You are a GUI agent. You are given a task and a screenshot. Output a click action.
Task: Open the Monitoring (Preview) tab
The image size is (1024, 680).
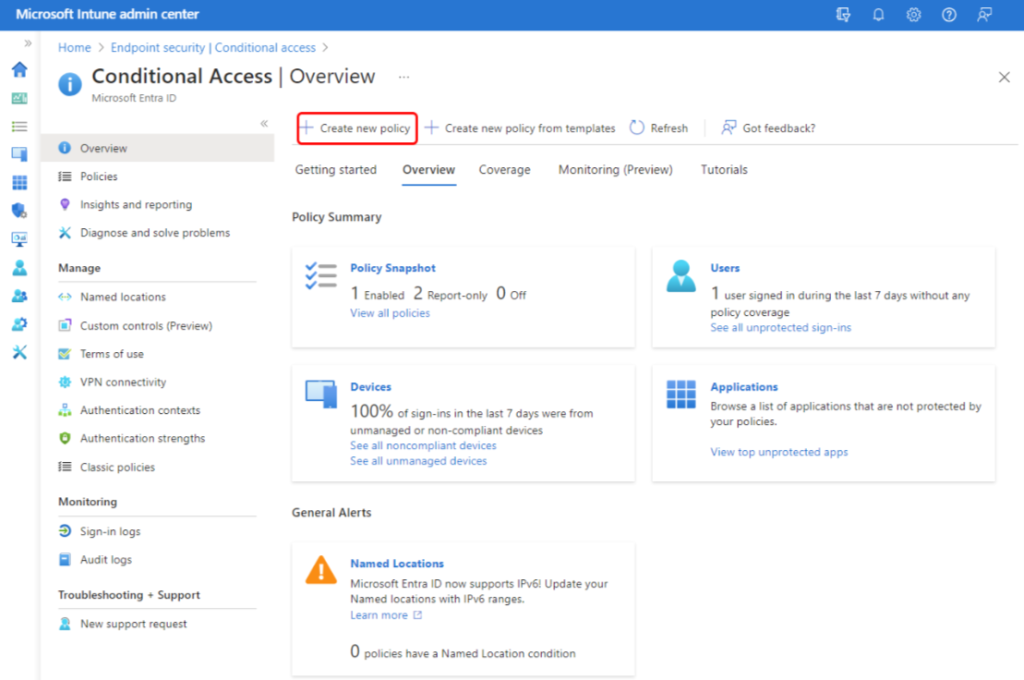coord(614,170)
